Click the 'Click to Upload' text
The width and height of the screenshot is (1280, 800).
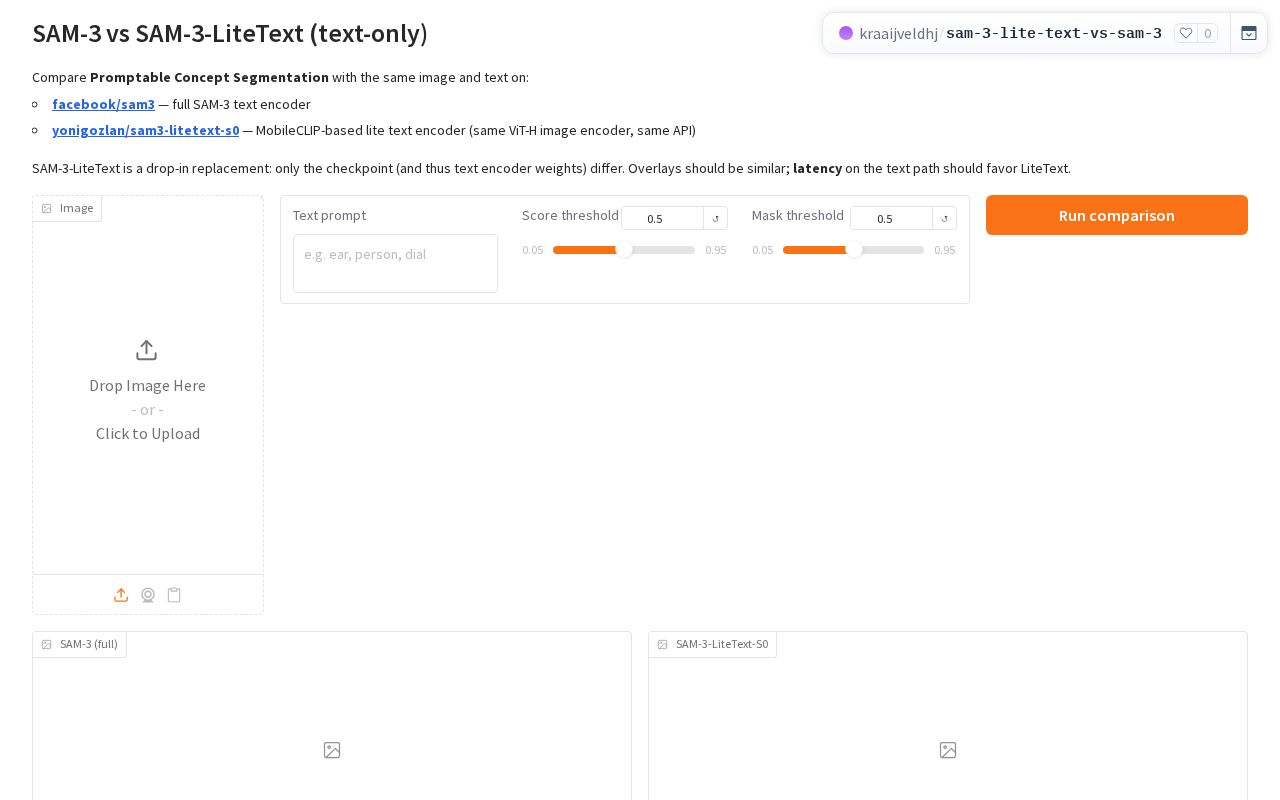(x=148, y=433)
